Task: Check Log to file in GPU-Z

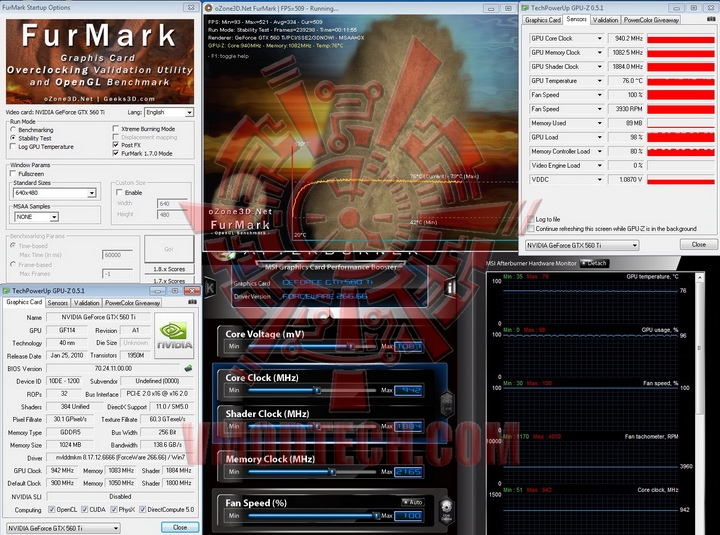Action: [531, 219]
